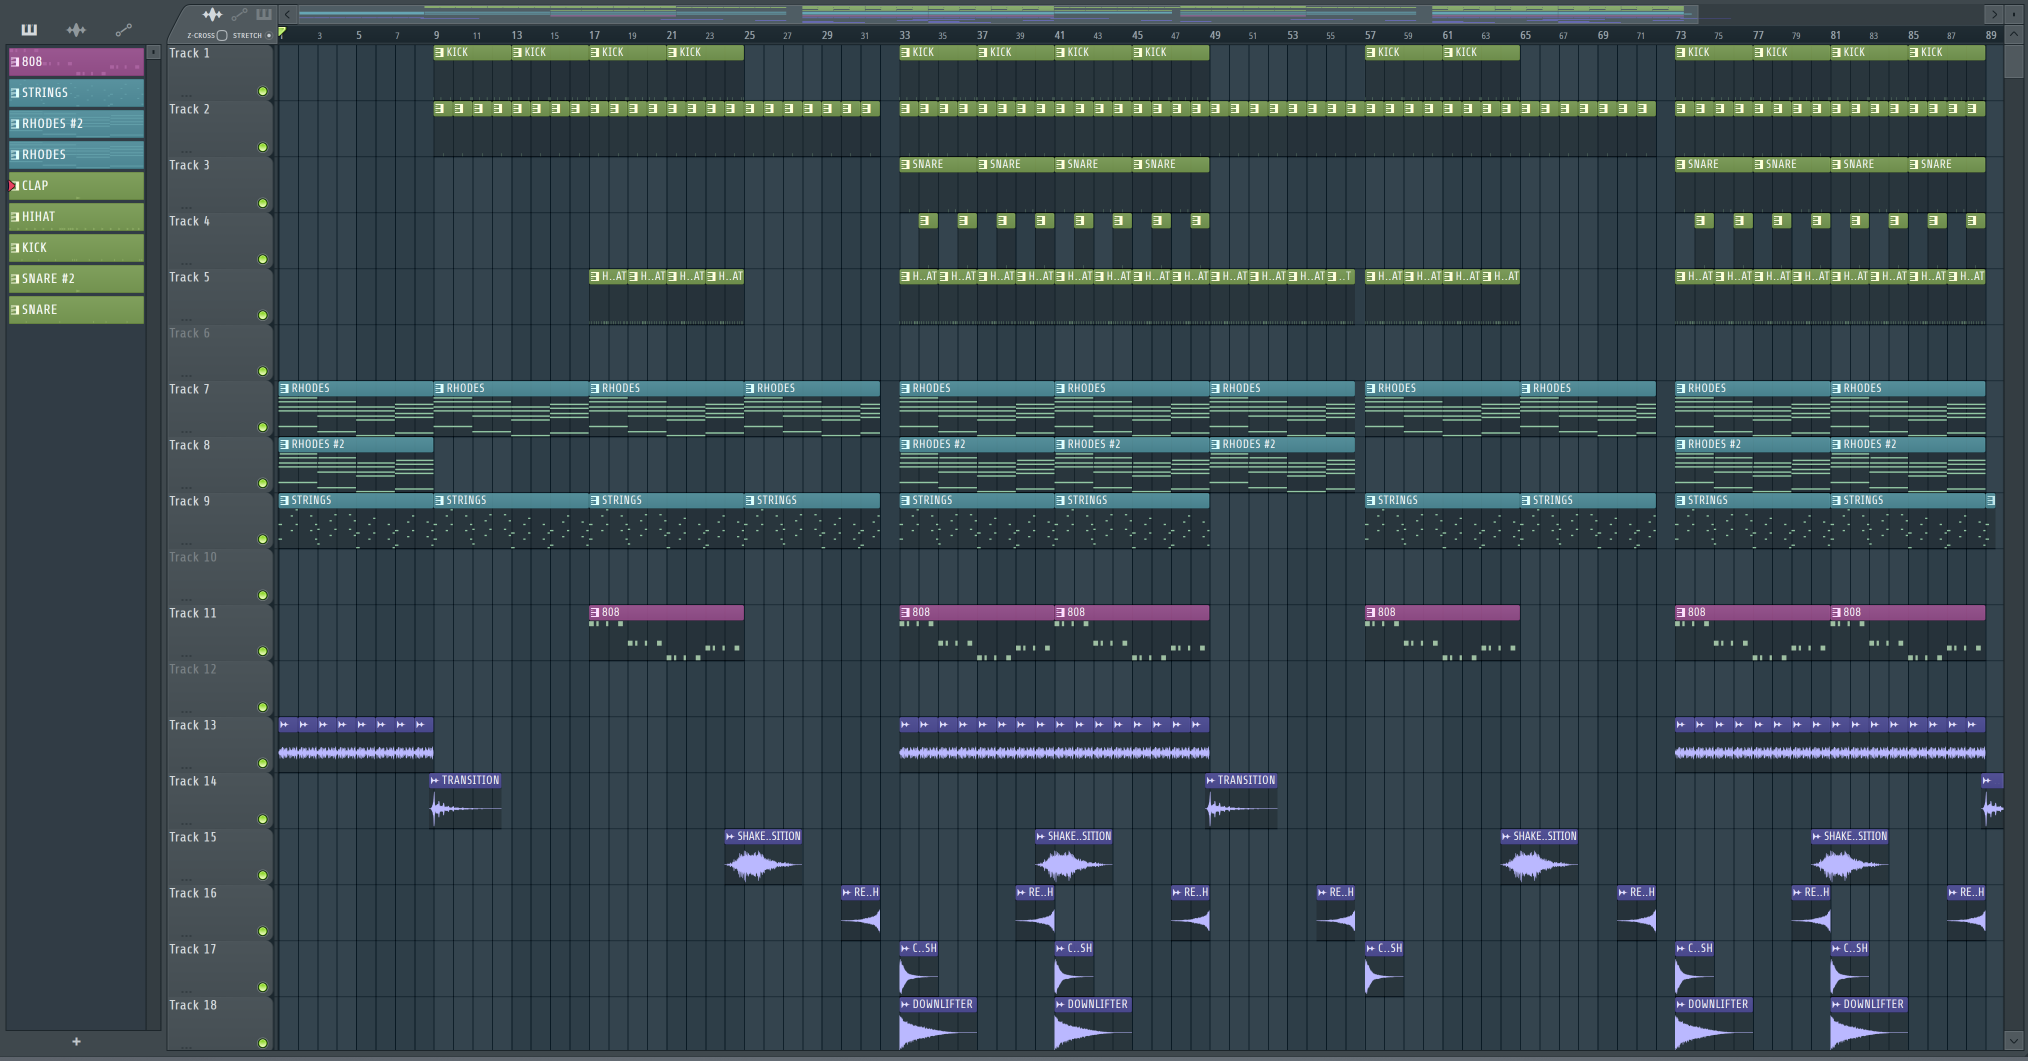Select the Track 14 header
Screen dimensions: 2028x1061
(220, 800)
